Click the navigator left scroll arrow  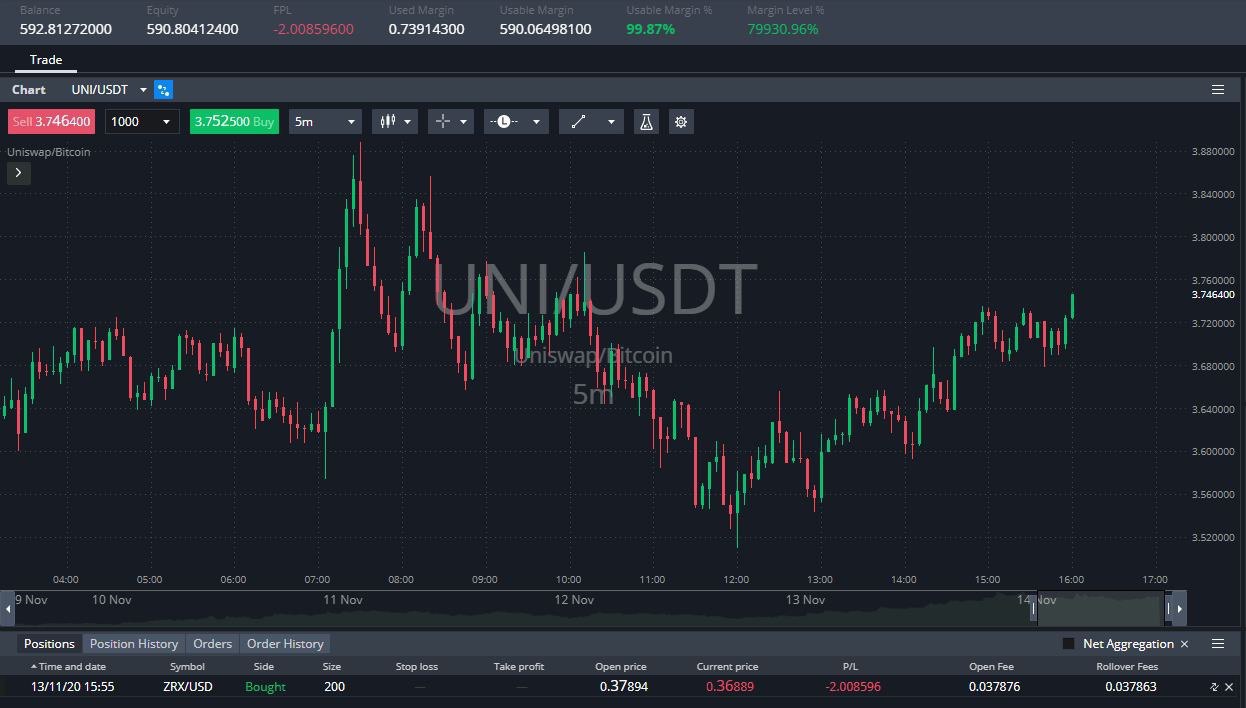[x=8, y=608]
